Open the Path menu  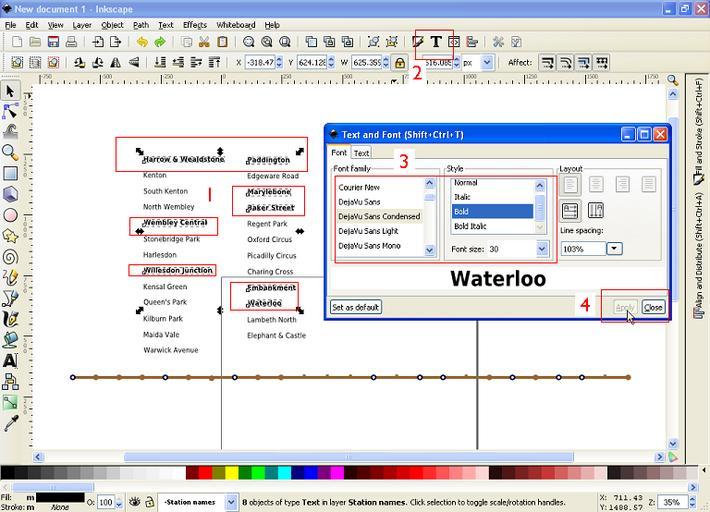coord(141,25)
